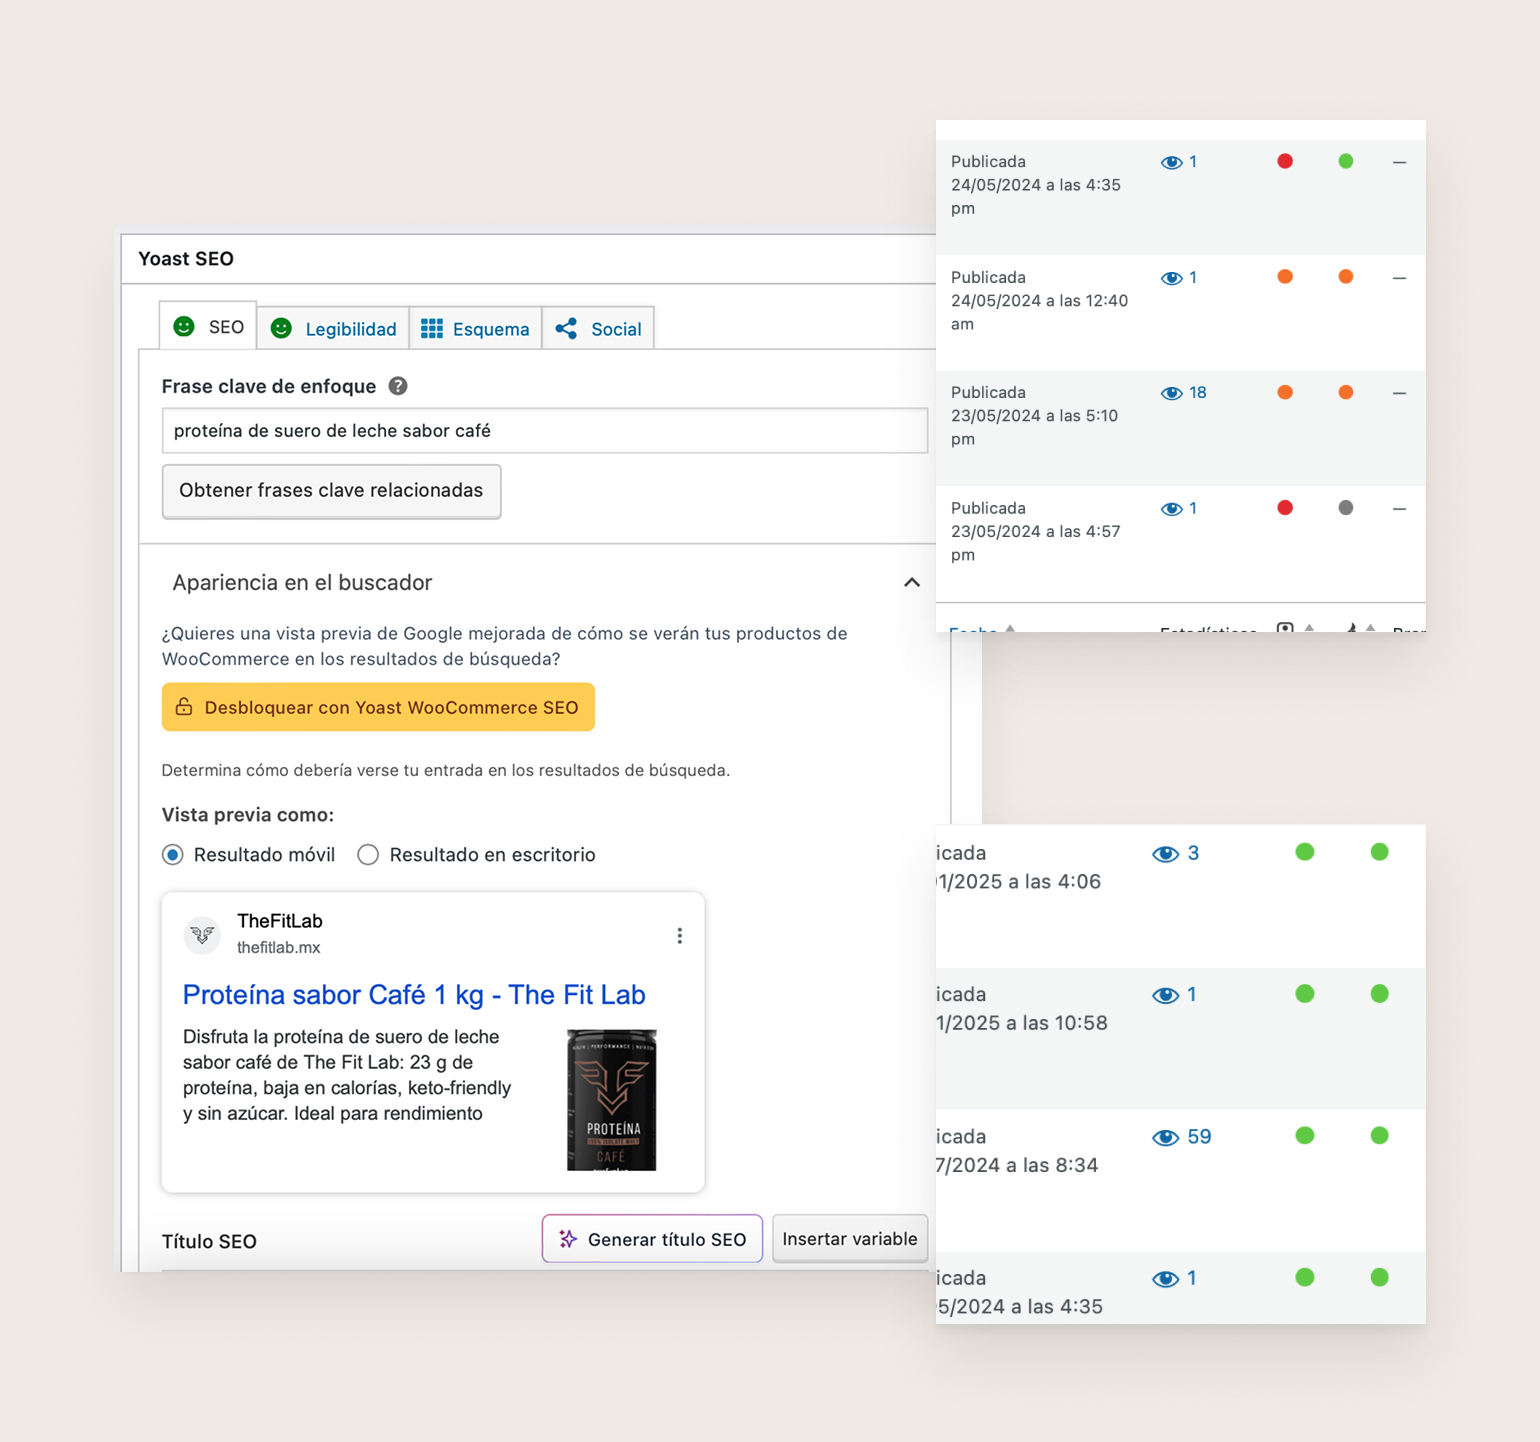Click the TheFitLab favicon in the search preview
This screenshot has width=1540, height=1442.
coord(202,935)
